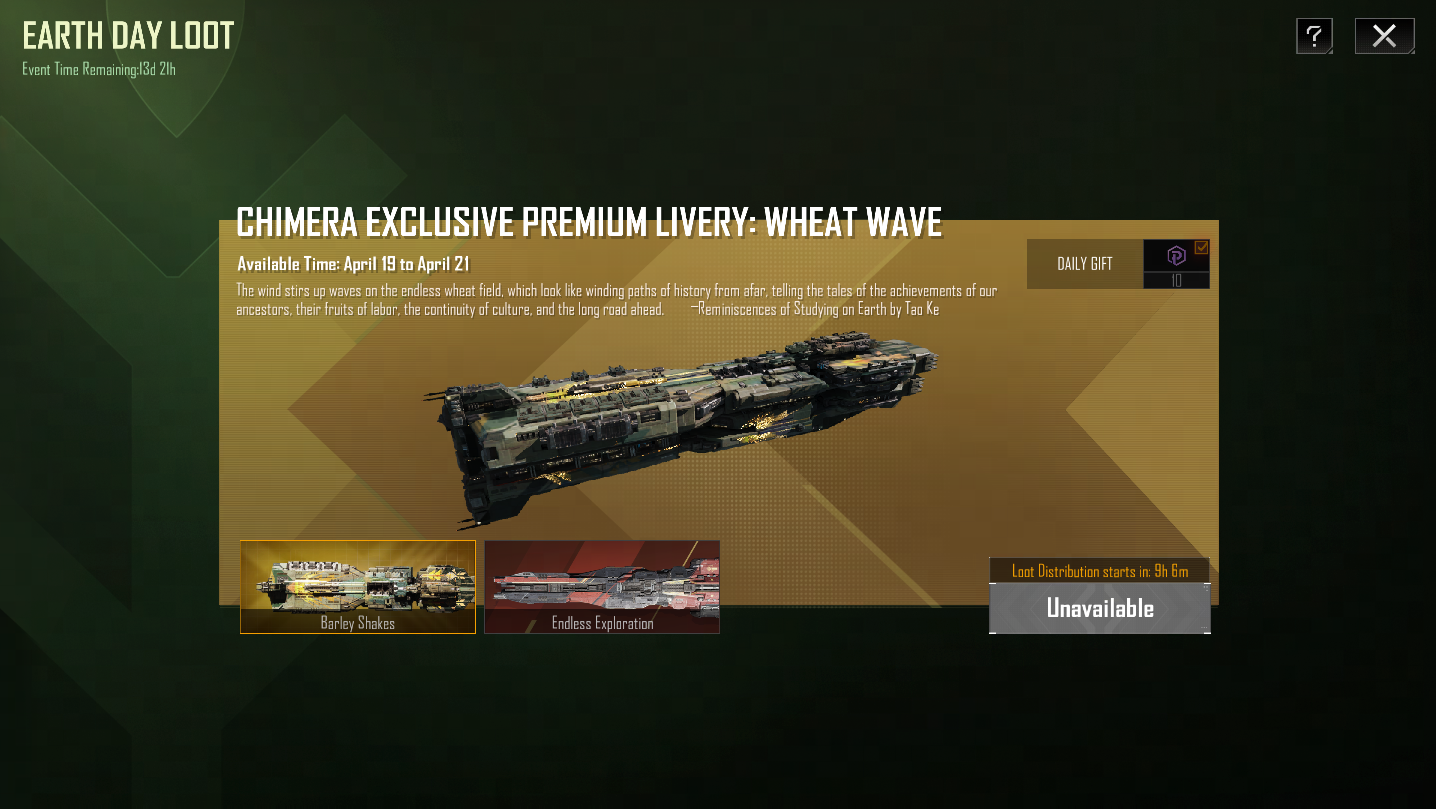
Task: Click the quantity 10 under the gift icon
Action: (1176, 281)
